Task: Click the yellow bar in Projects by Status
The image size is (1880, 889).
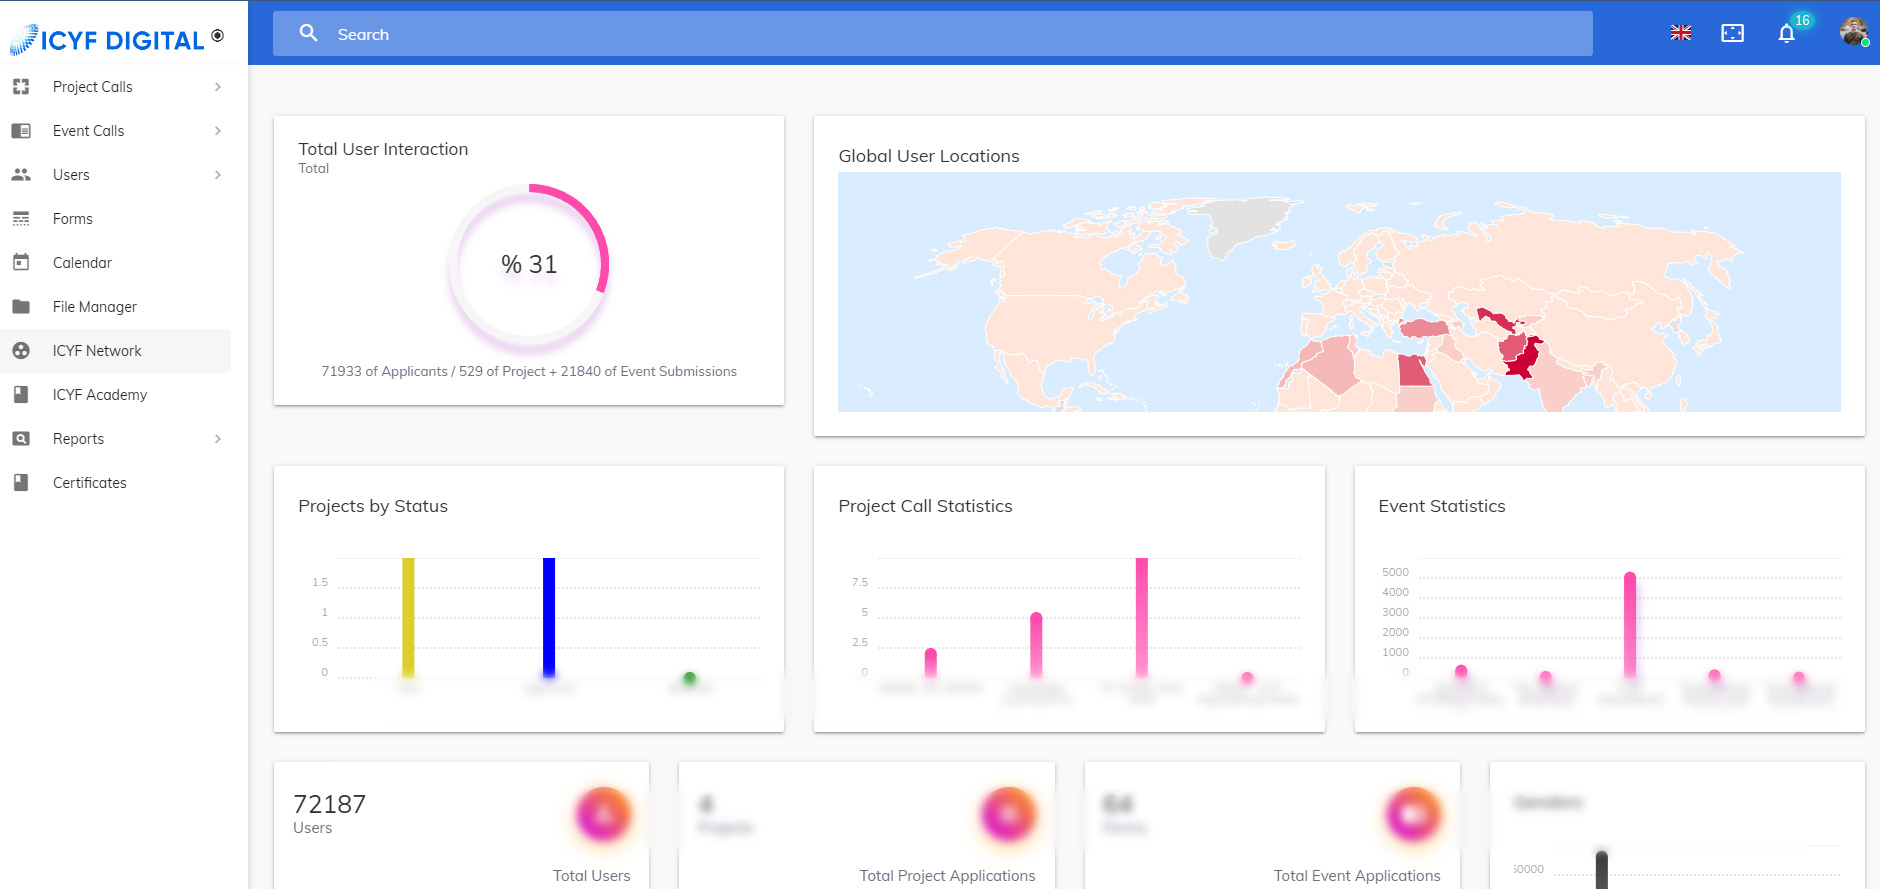Action: click(x=408, y=617)
